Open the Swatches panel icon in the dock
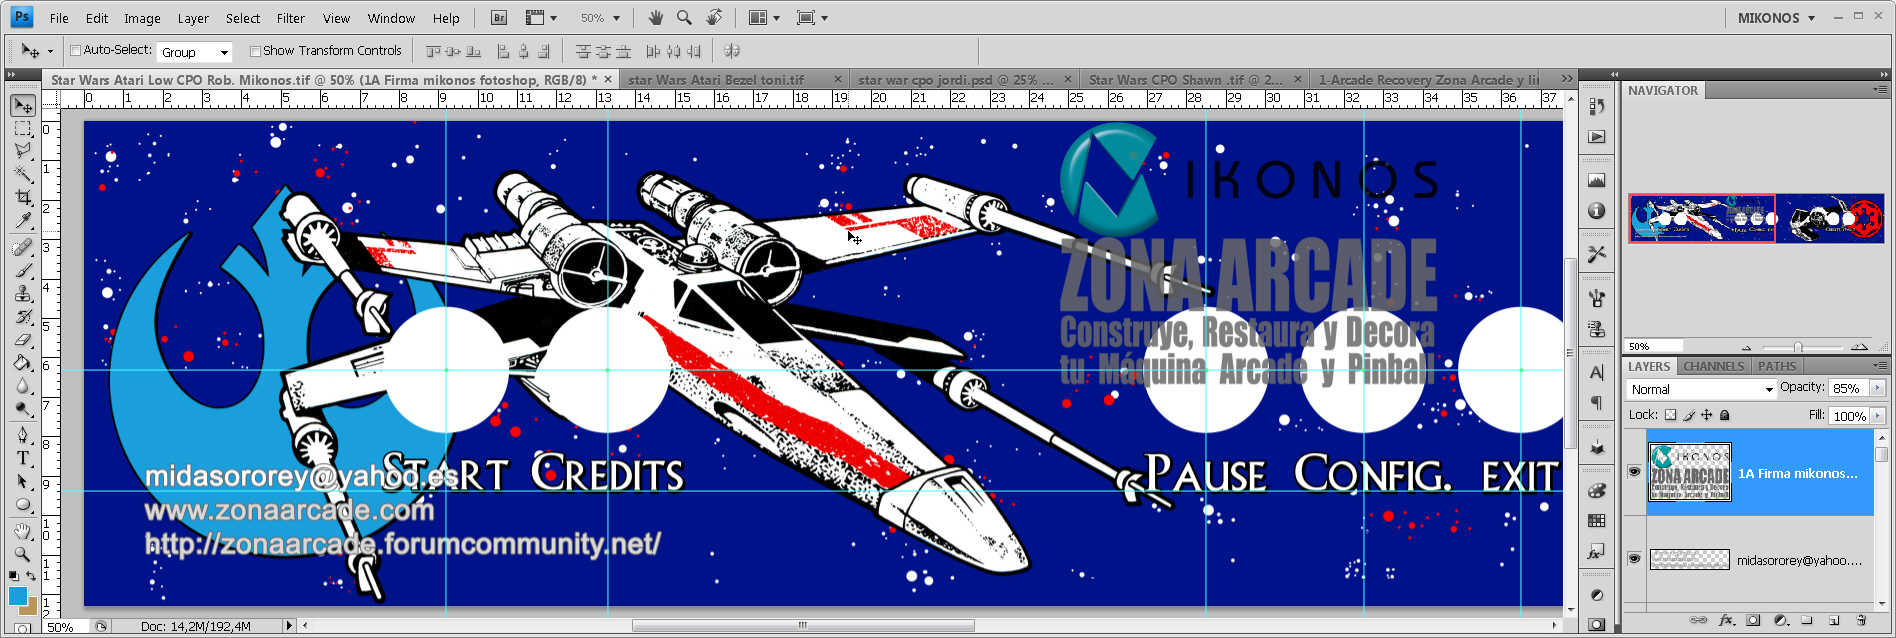Screen dimensions: 1896x638 [1597, 521]
